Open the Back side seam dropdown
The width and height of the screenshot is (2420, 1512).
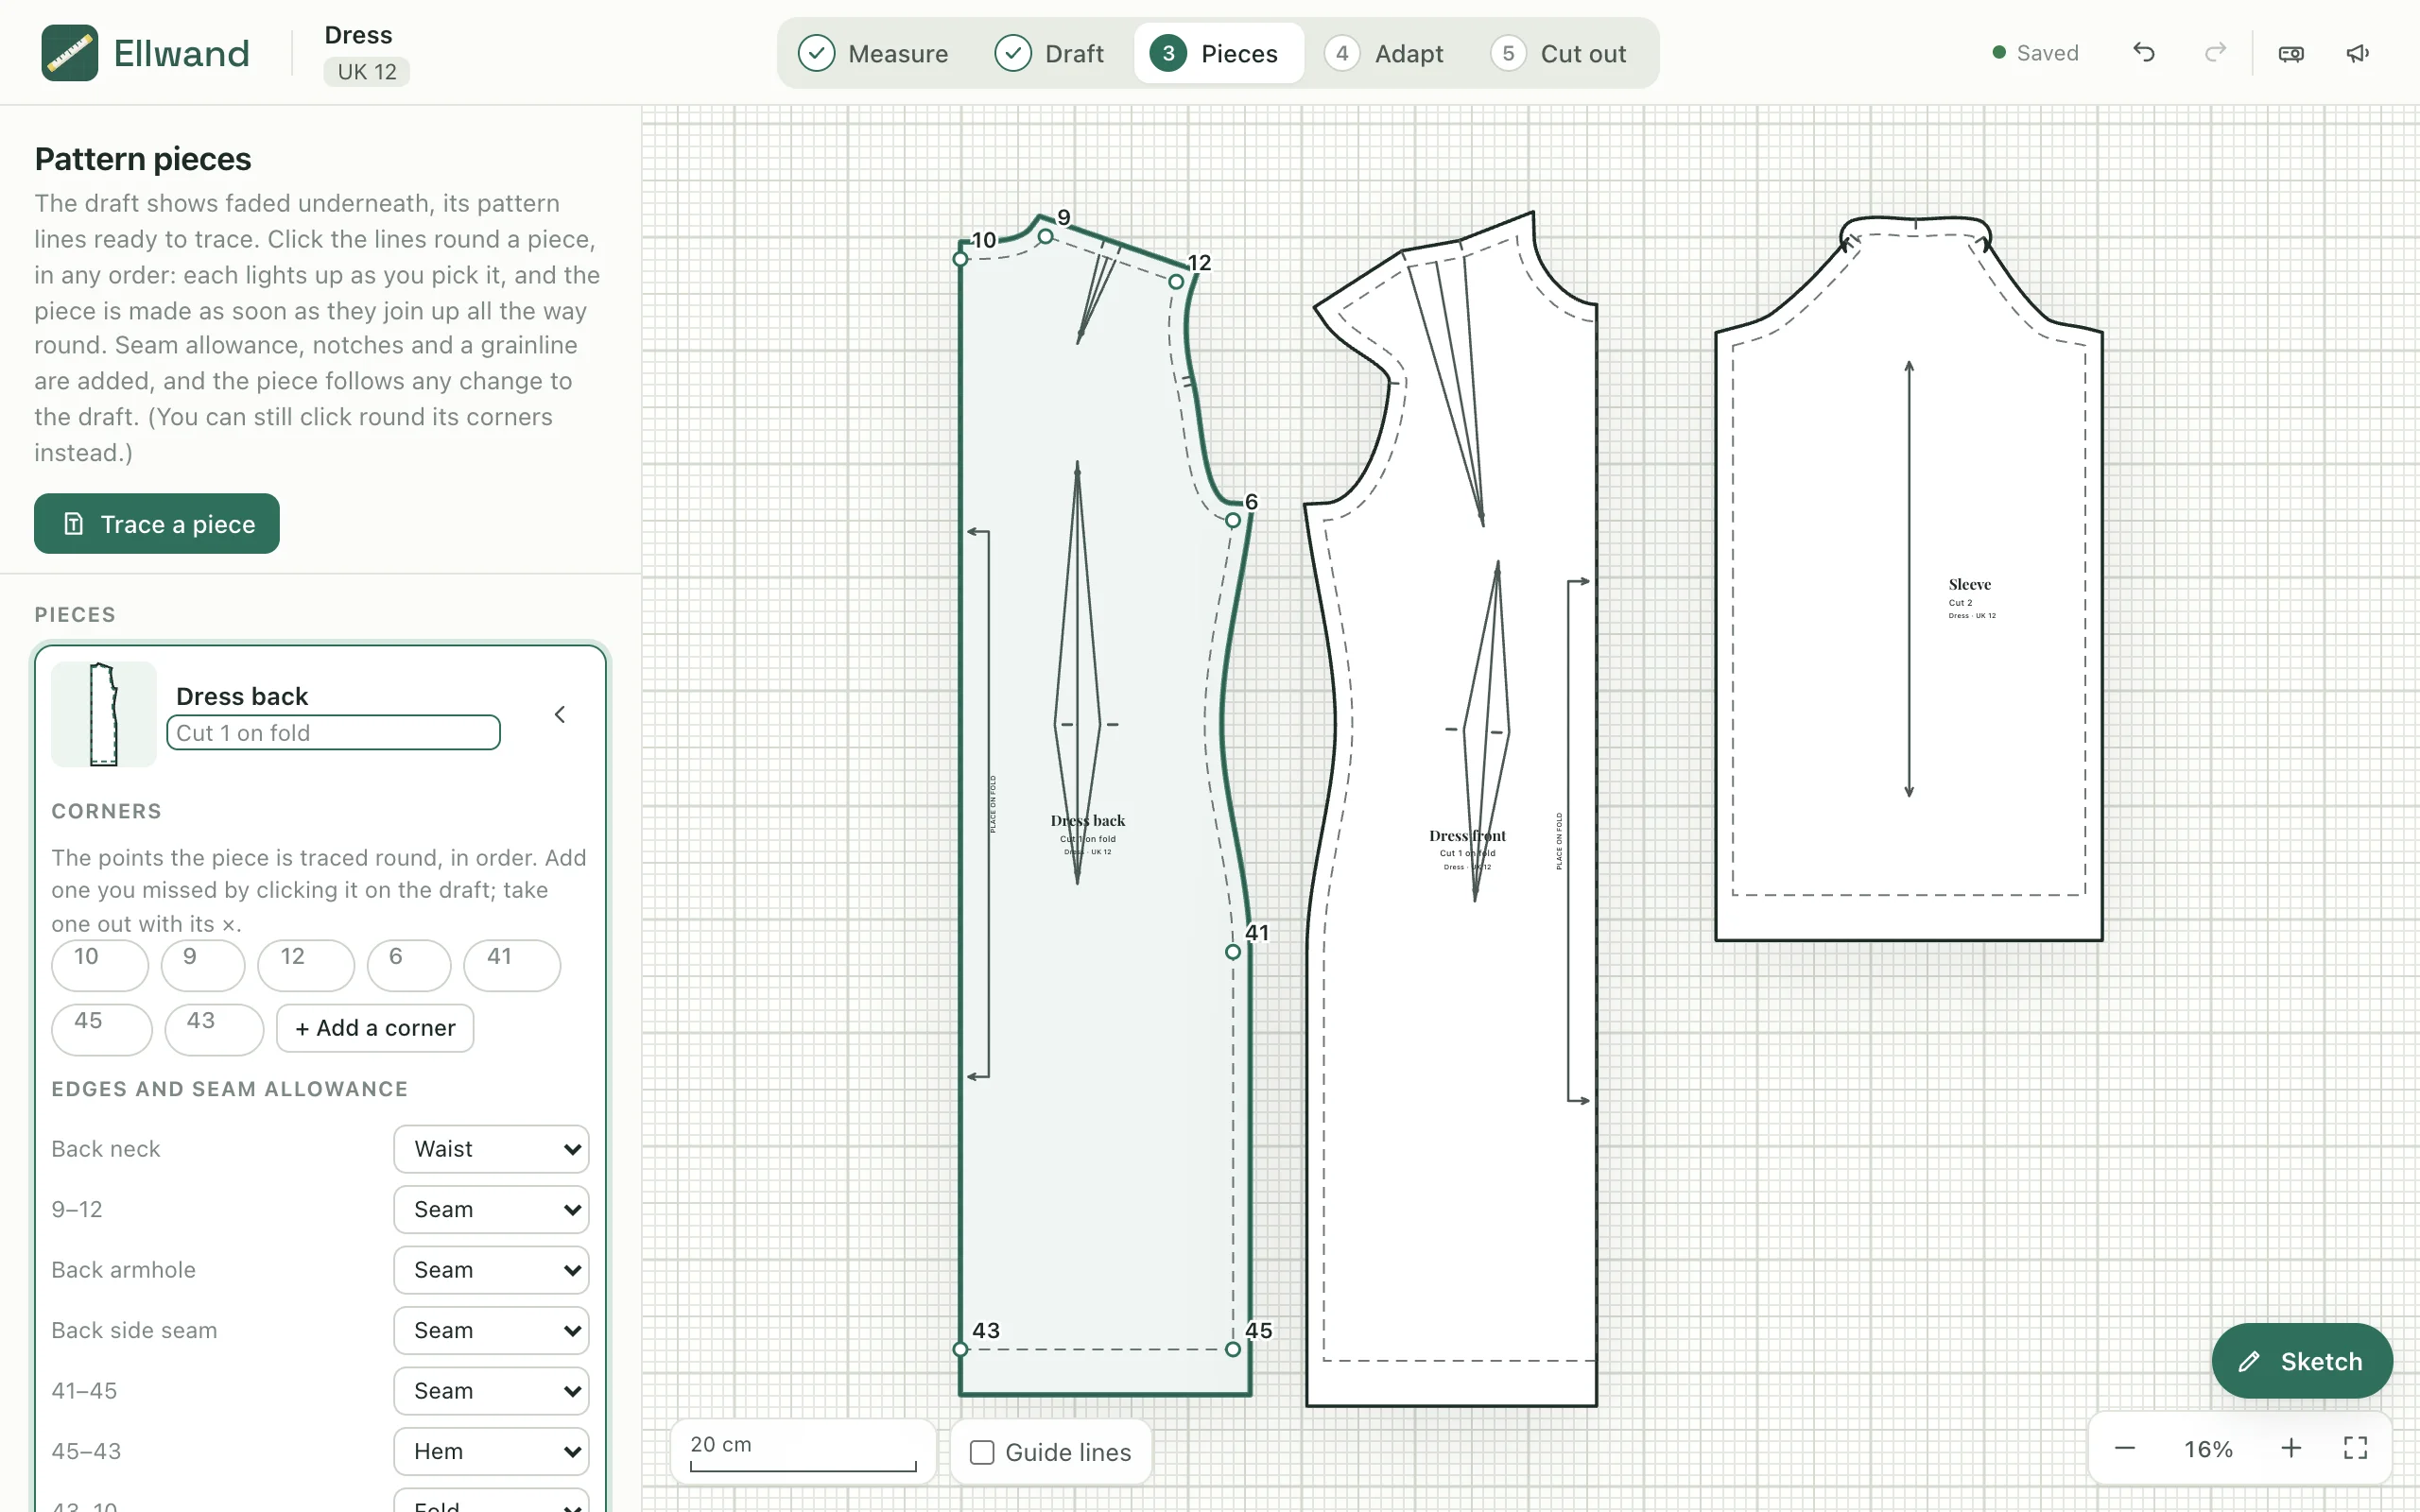tap(491, 1330)
